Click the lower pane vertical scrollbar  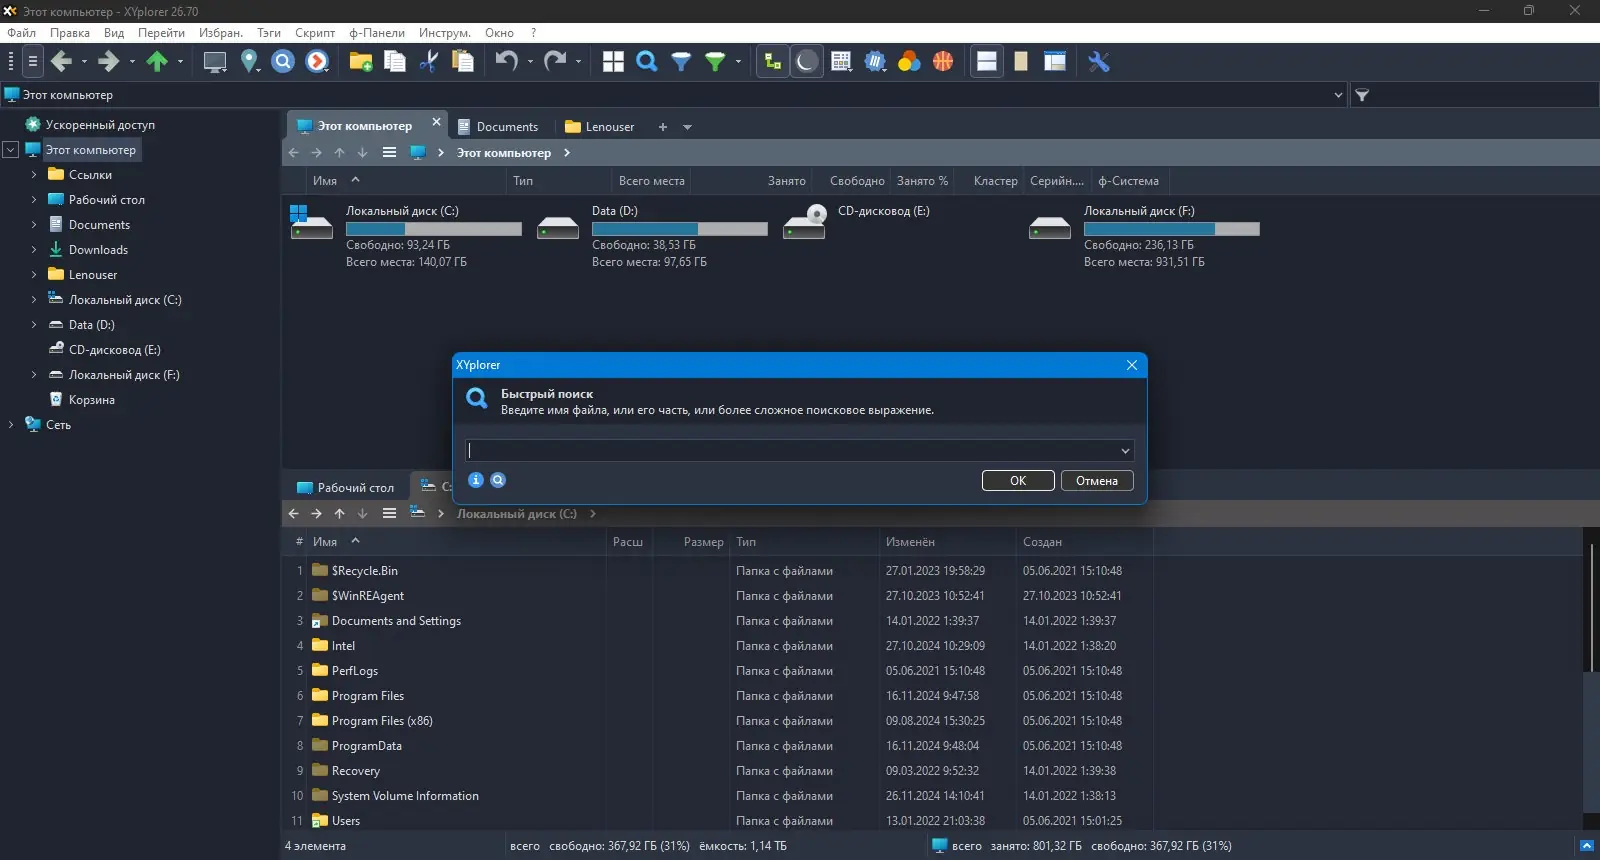tap(1590, 608)
